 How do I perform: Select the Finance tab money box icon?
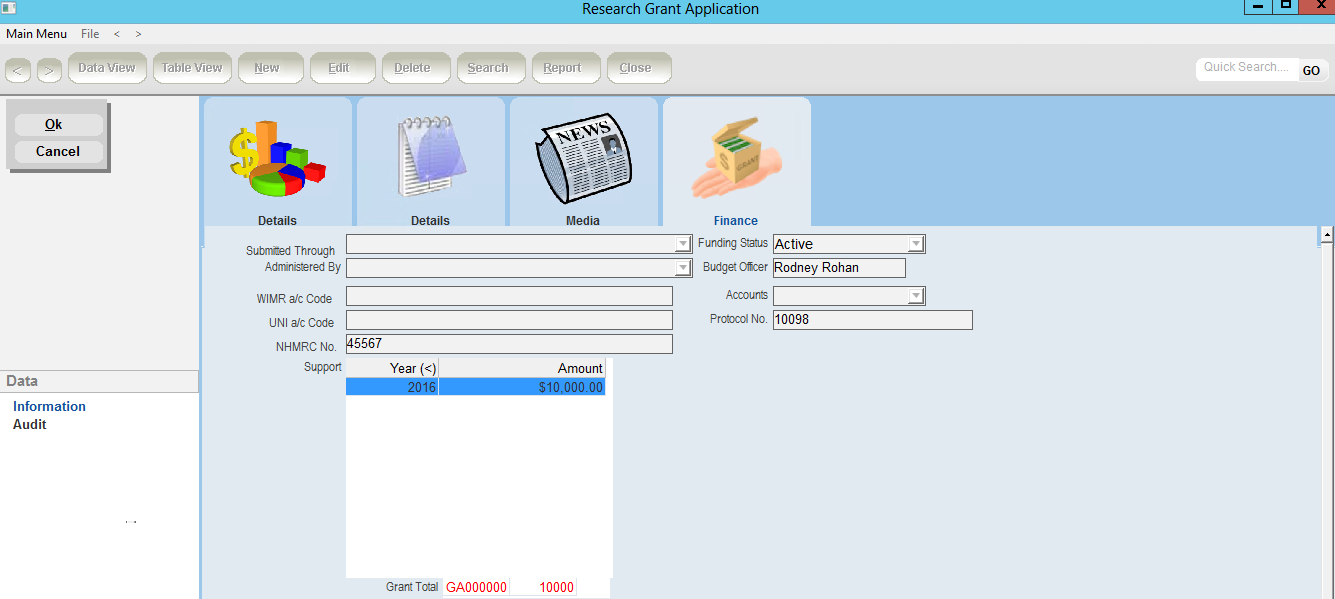coord(737,162)
